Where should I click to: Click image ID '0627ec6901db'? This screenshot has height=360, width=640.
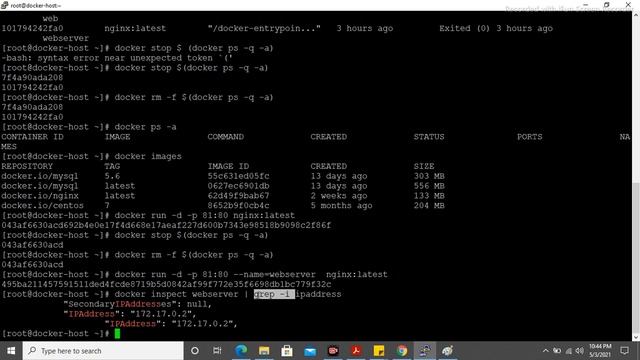[x=238, y=186]
